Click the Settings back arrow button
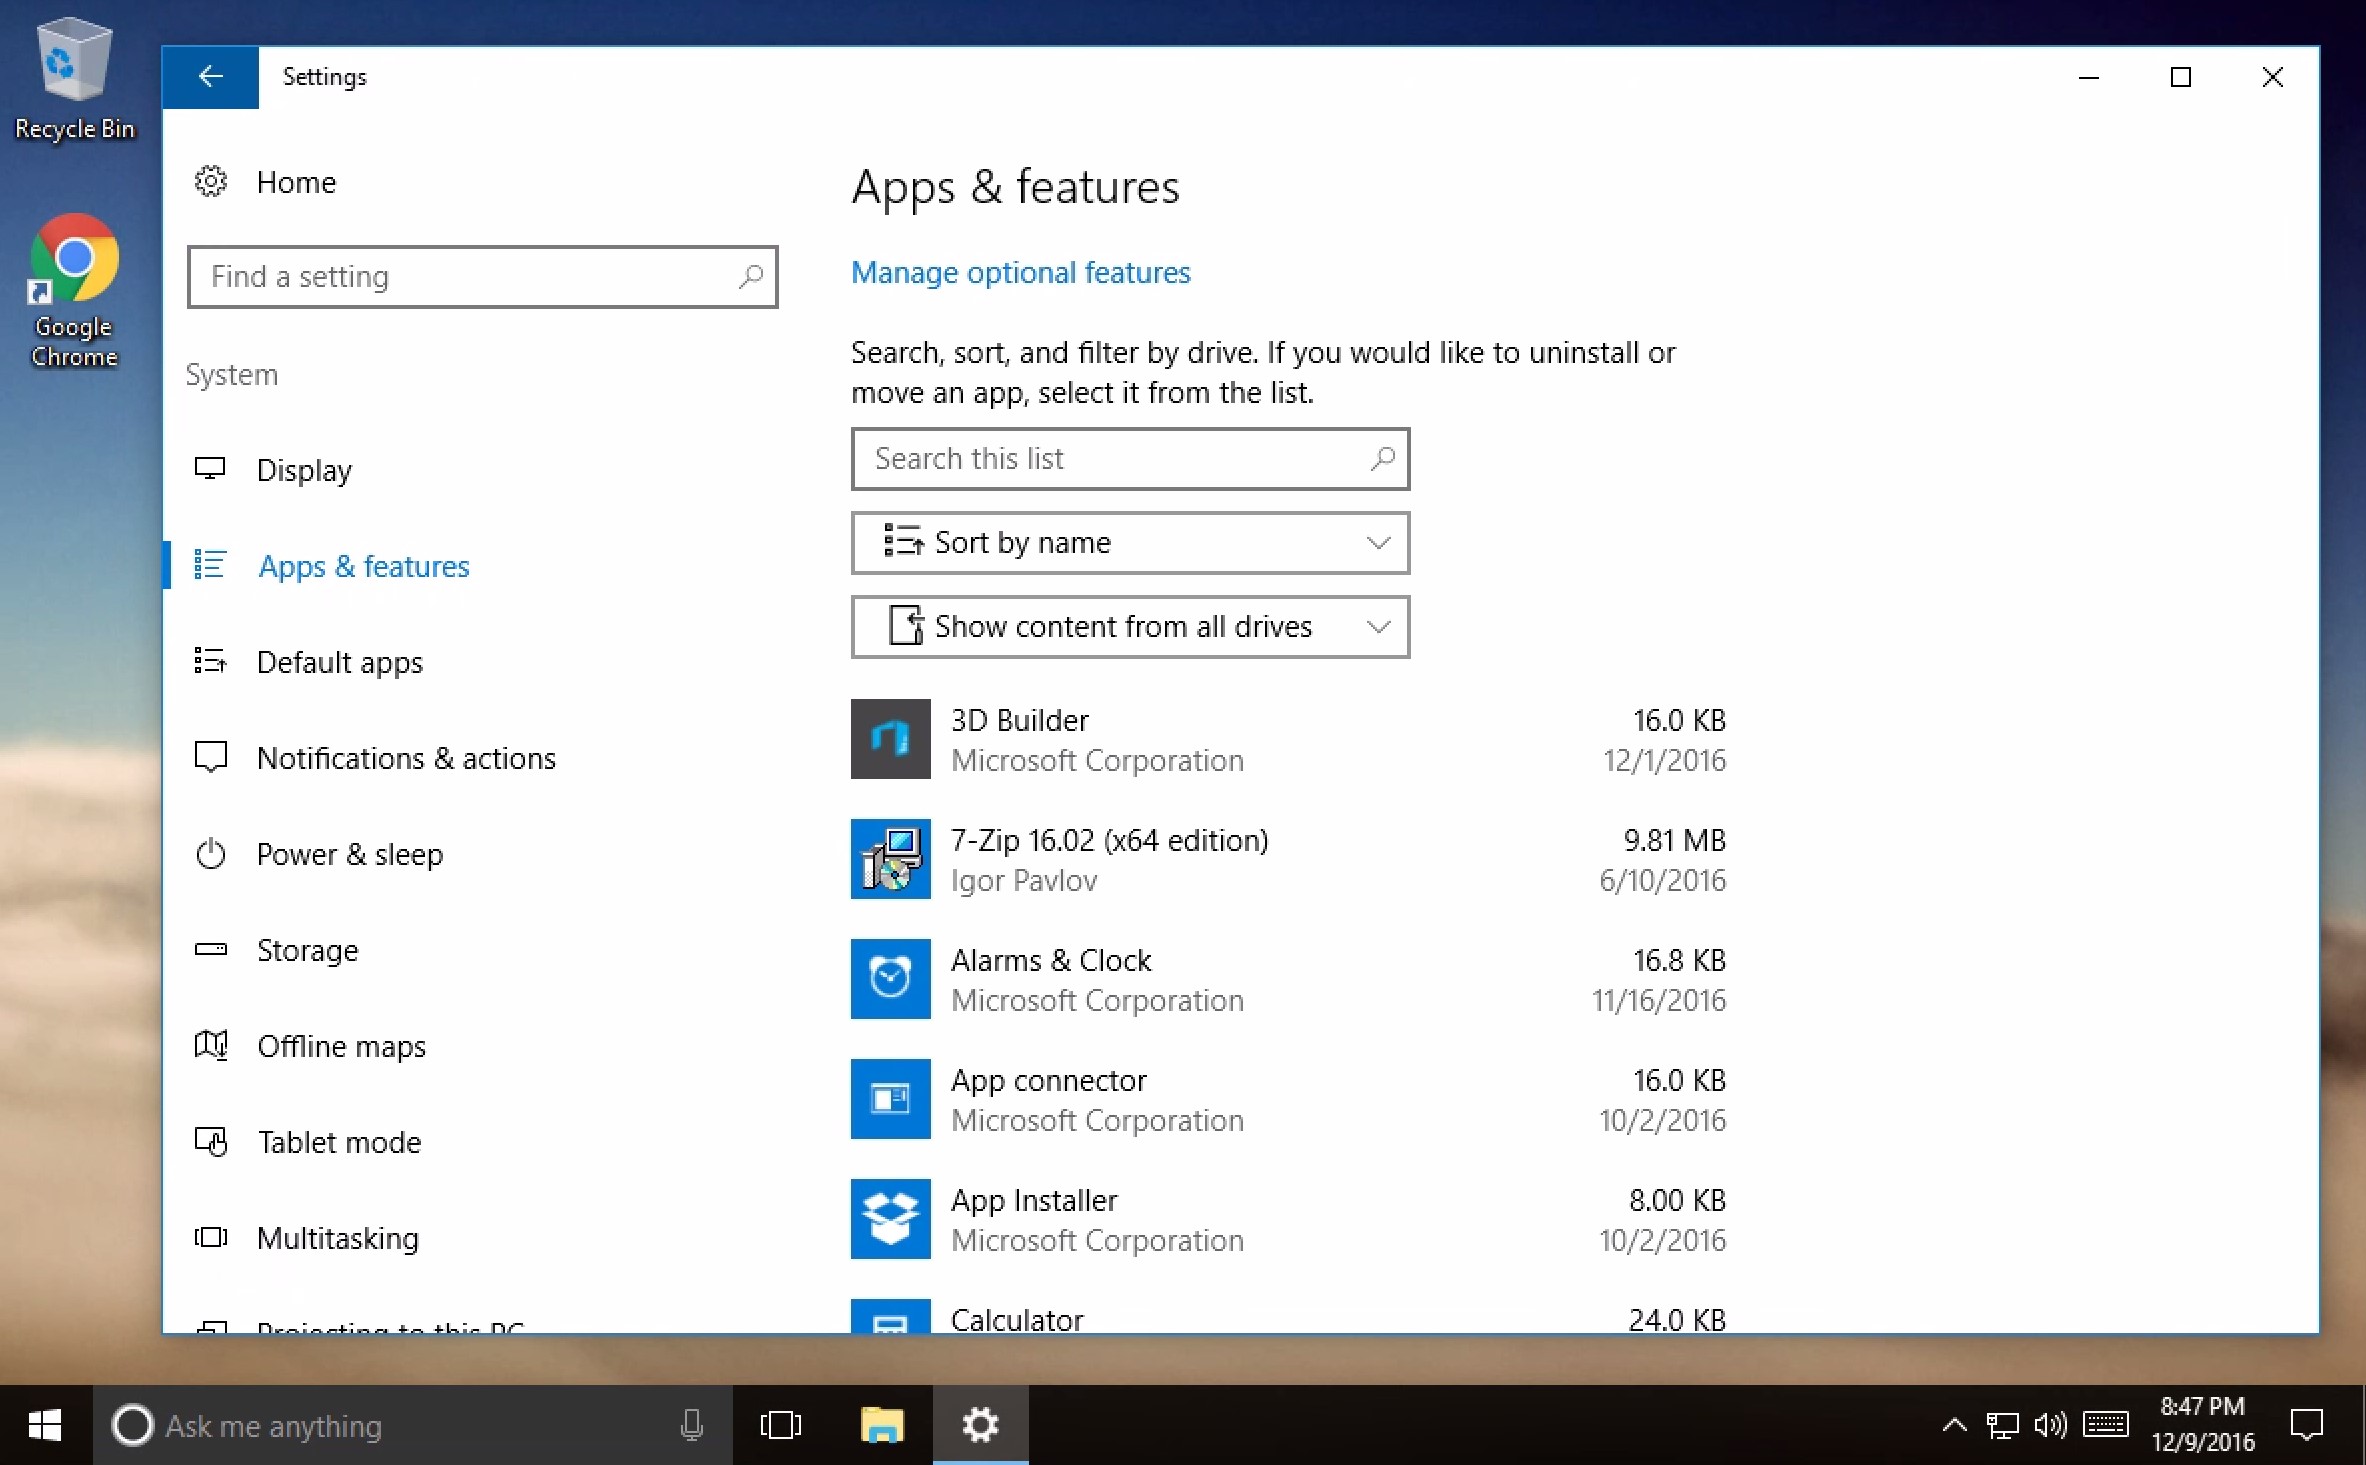This screenshot has height=1465, width=2366. (x=210, y=77)
